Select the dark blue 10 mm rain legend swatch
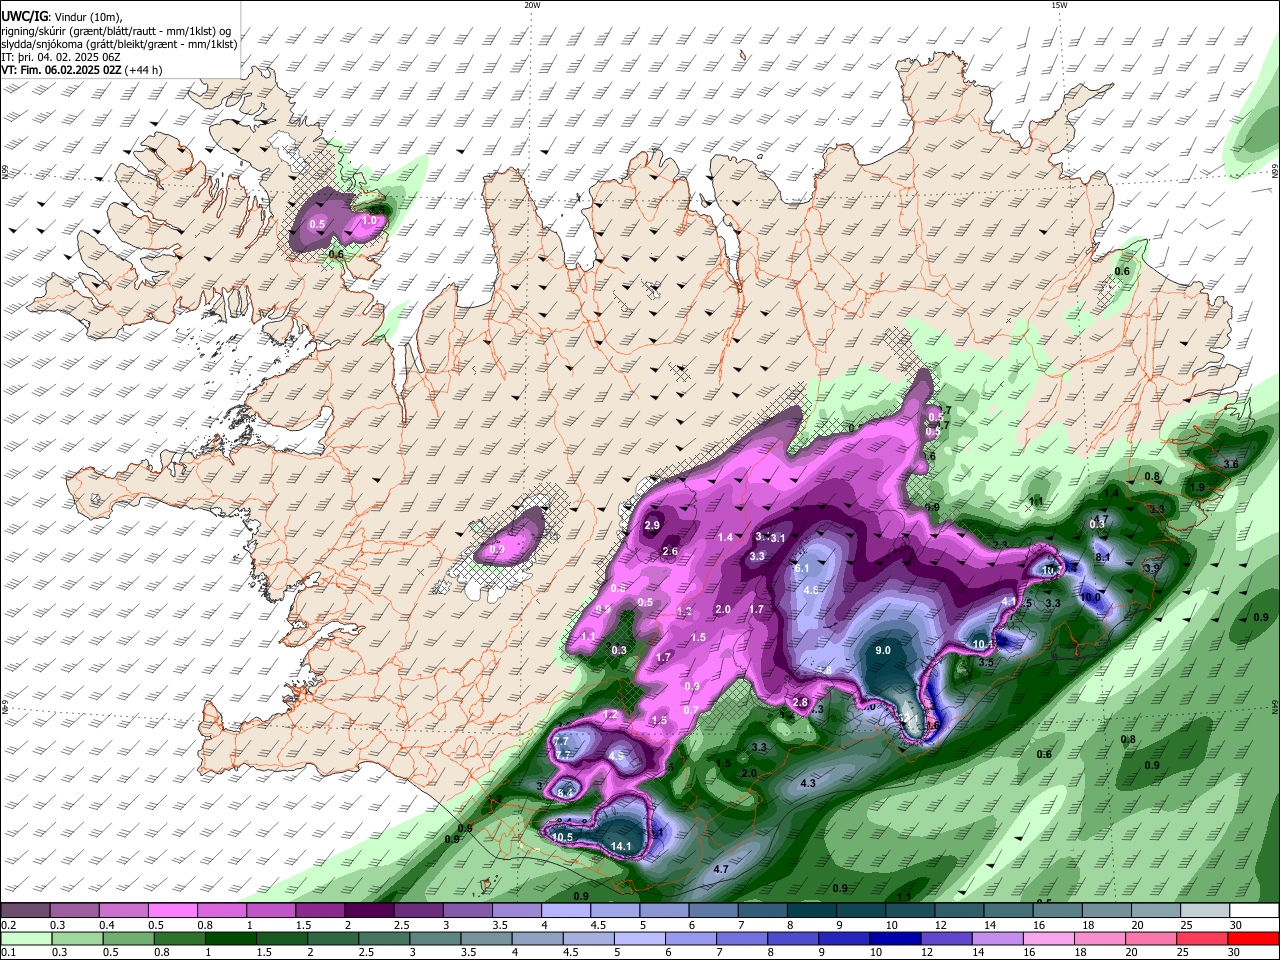 (x=893, y=938)
